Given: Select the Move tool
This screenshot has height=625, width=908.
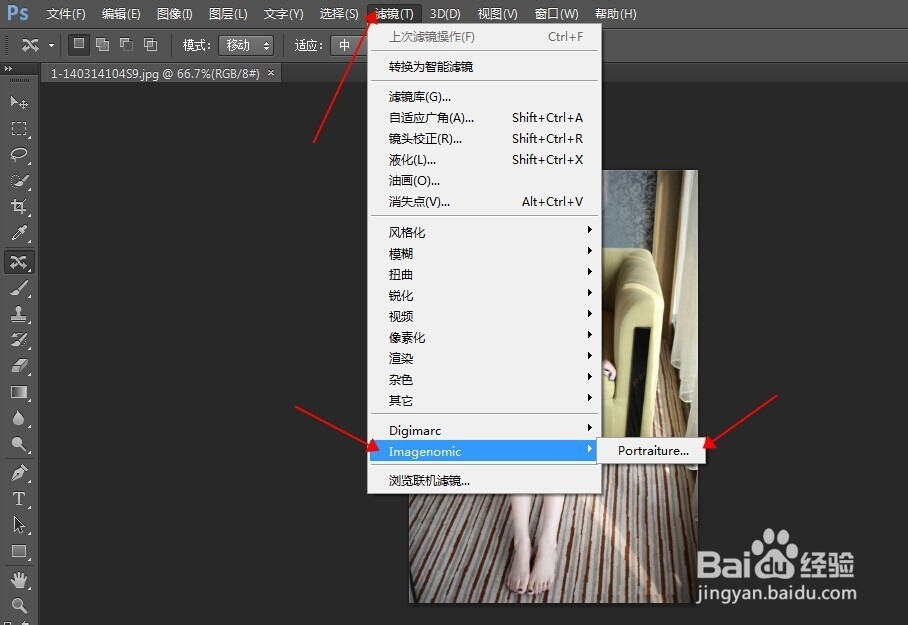Looking at the screenshot, I should [18, 101].
